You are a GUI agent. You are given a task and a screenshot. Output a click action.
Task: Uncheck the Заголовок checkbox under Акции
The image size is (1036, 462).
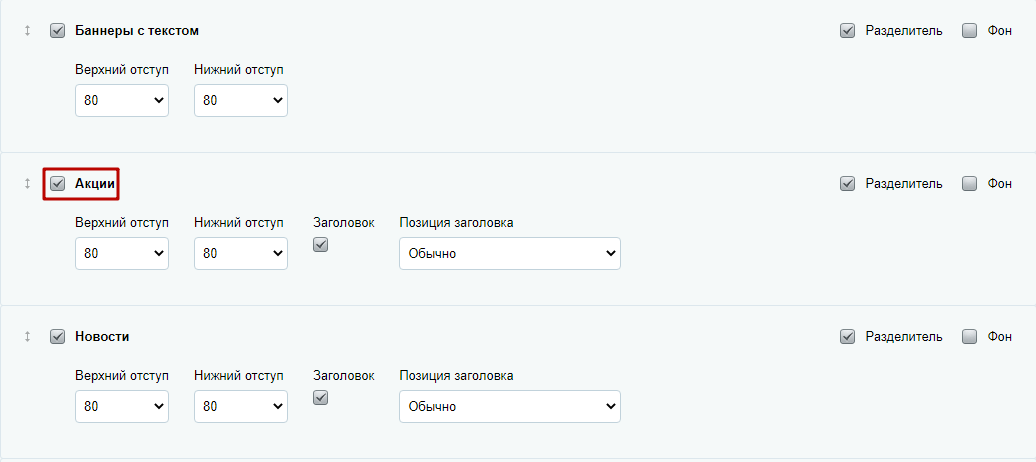pyautogui.click(x=320, y=245)
